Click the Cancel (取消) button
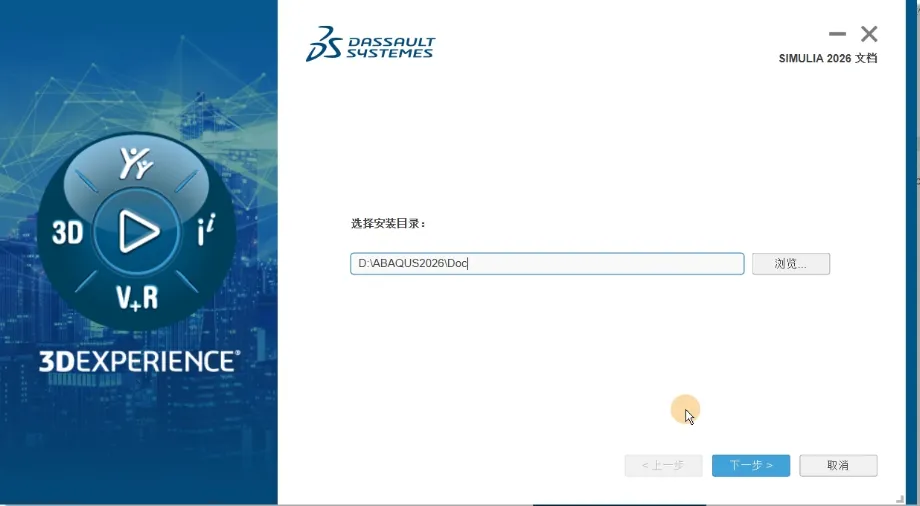The width and height of the screenshot is (920, 506). [838, 465]
